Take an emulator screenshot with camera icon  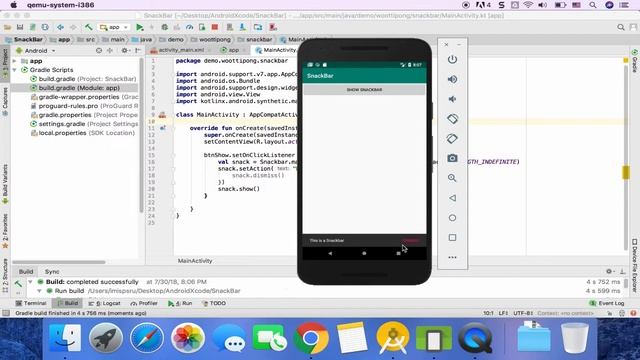[x=452, y=158]
